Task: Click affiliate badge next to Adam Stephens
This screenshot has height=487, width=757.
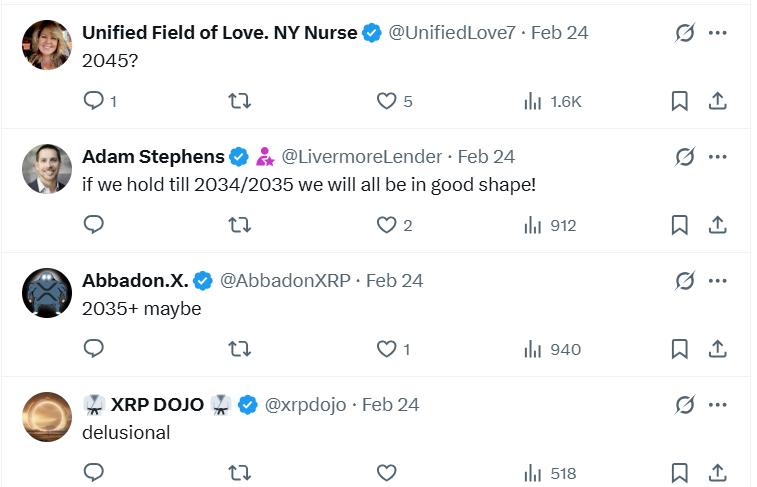Action: point(265,157)
